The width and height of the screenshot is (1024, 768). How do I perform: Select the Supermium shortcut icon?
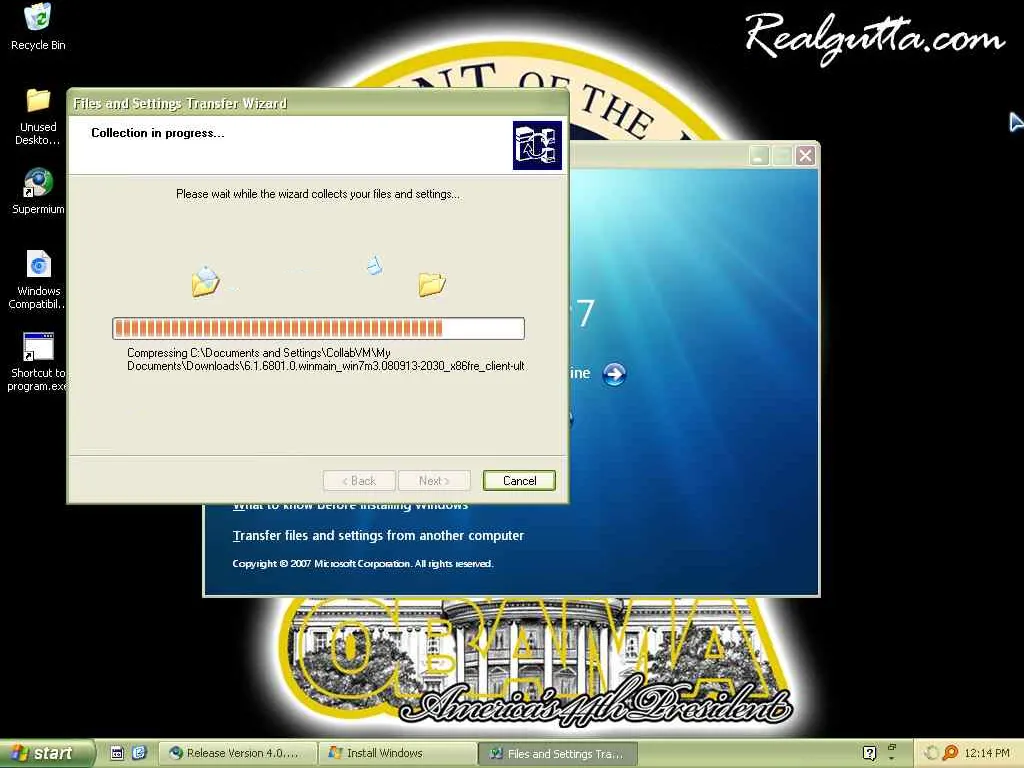point(38,191)
